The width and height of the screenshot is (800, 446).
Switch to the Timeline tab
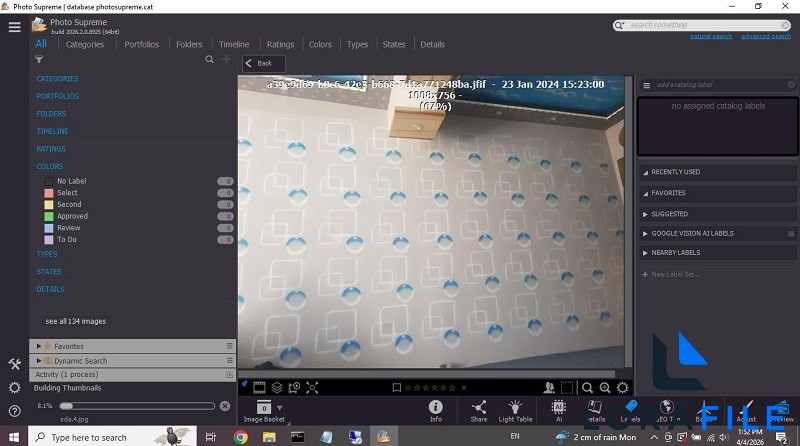(x=234, y=44)
